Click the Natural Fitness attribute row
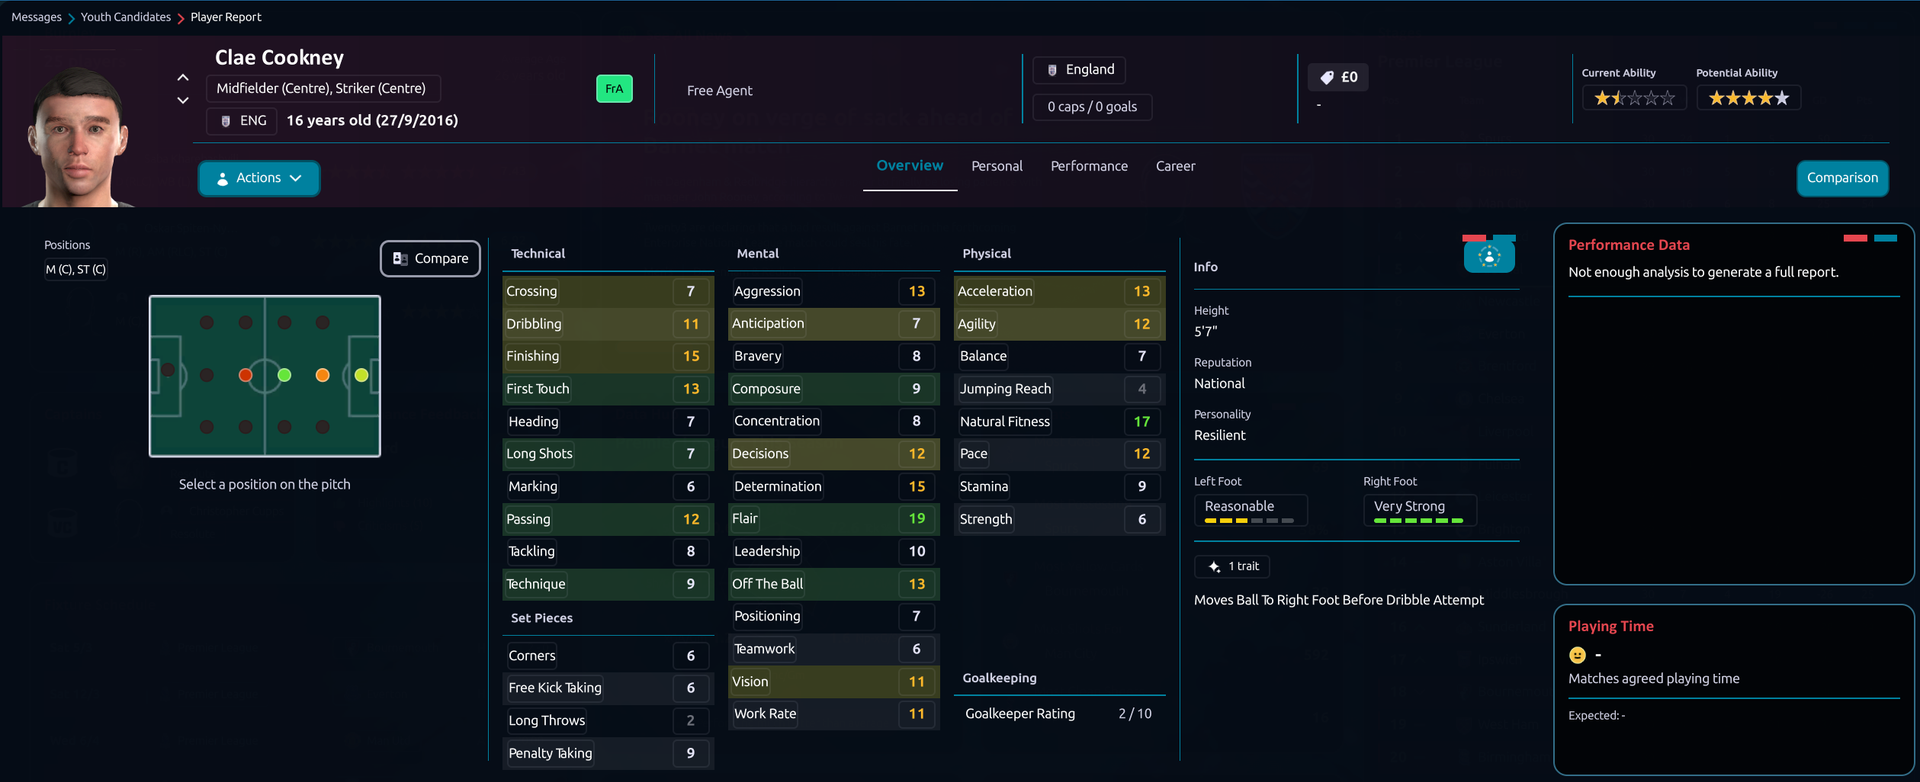 click(x=1060, y=422)
